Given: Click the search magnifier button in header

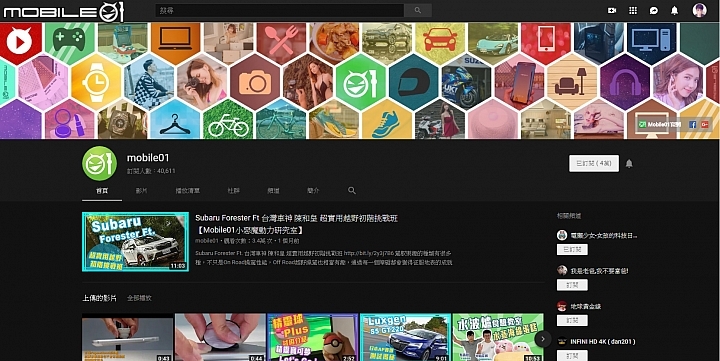Looking at the screenshot, I should pos(417,10).
